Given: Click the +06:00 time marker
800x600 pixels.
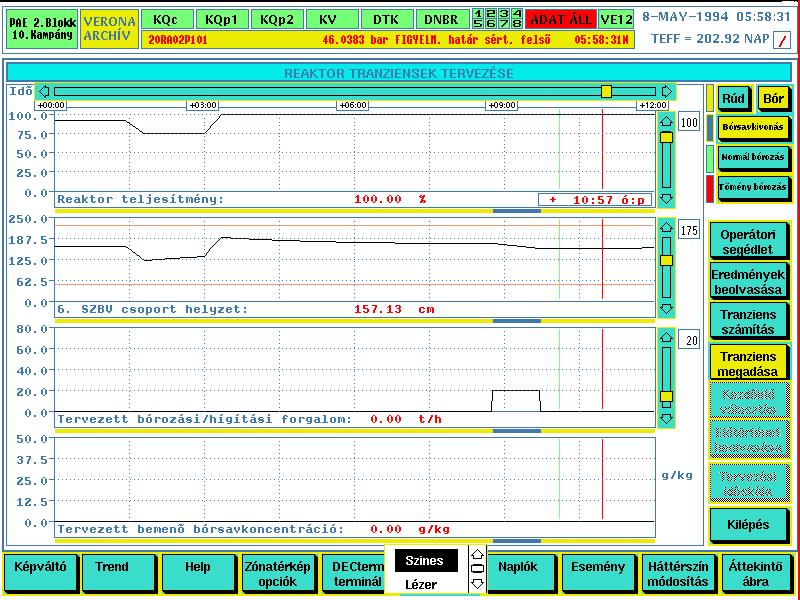Looking at the screenshot, I should [353, 105].
